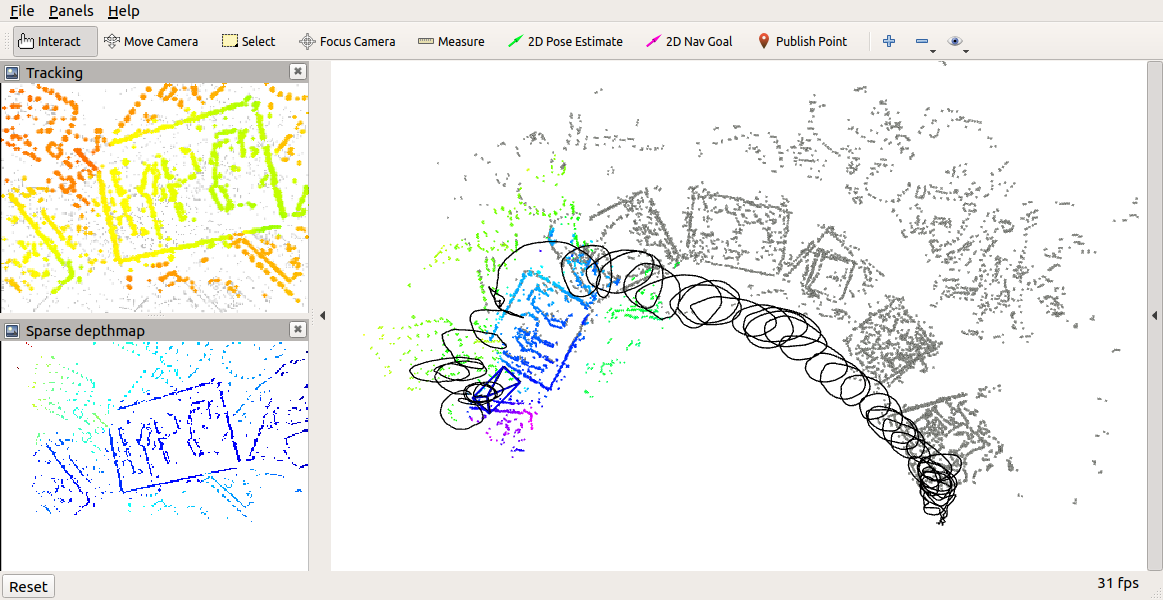Open the Panels menu
This screenshot has height=600, width=1163.
click(71, 11)
